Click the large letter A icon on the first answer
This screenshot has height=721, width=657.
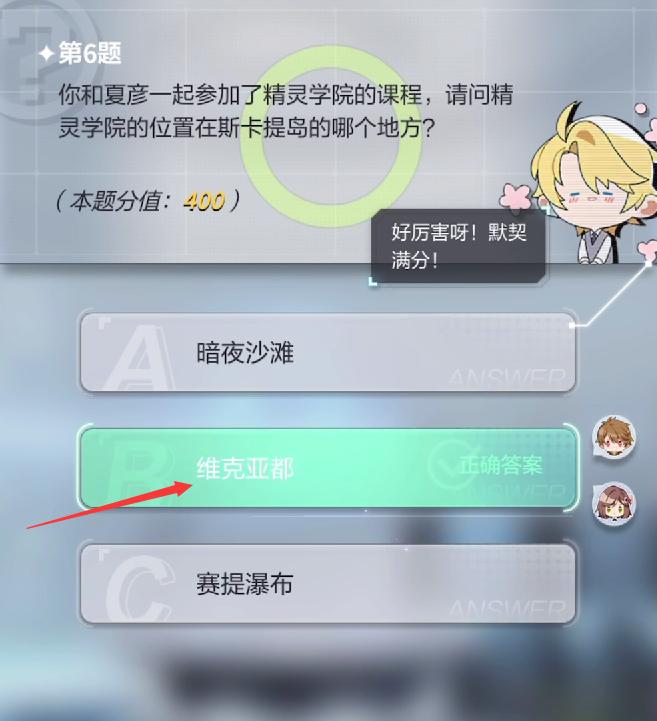tap(139, 359)
